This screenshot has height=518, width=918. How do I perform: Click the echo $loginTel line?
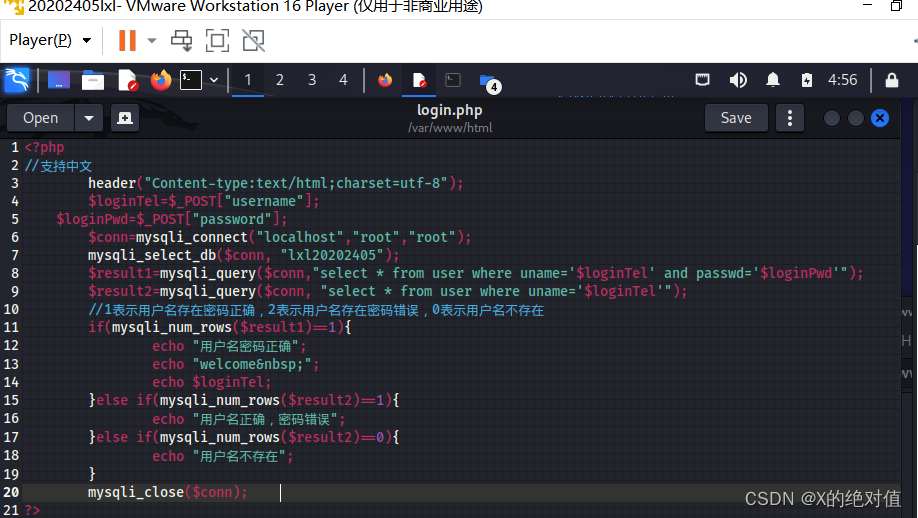[212, 382]
